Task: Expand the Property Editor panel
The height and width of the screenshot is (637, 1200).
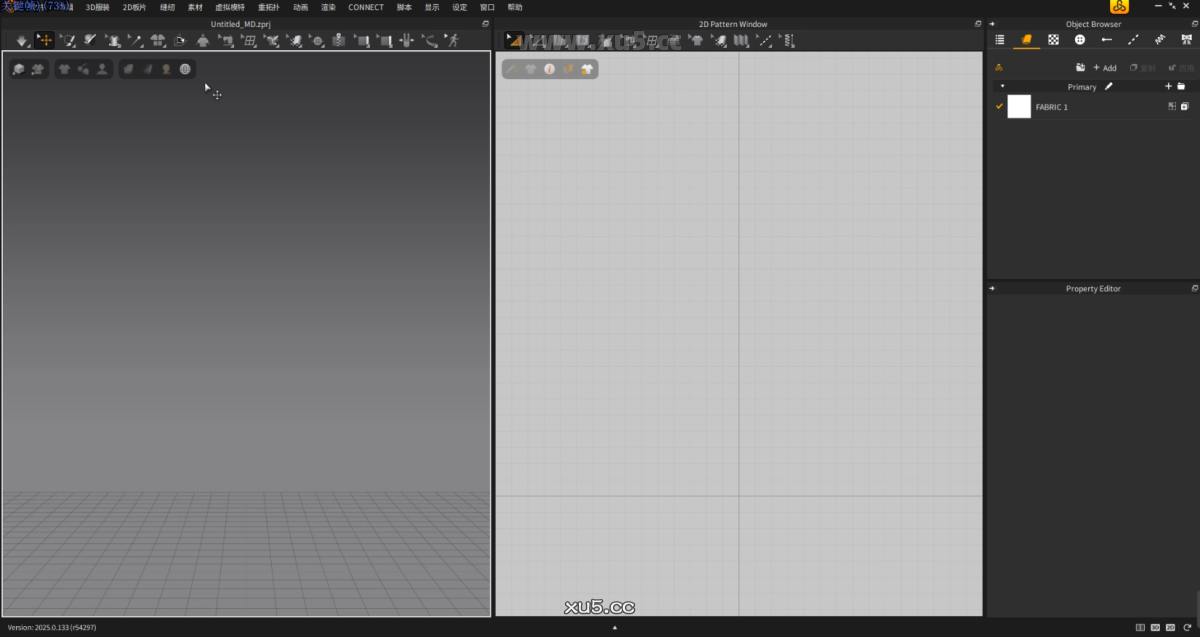Action: [x=991, y=288]
